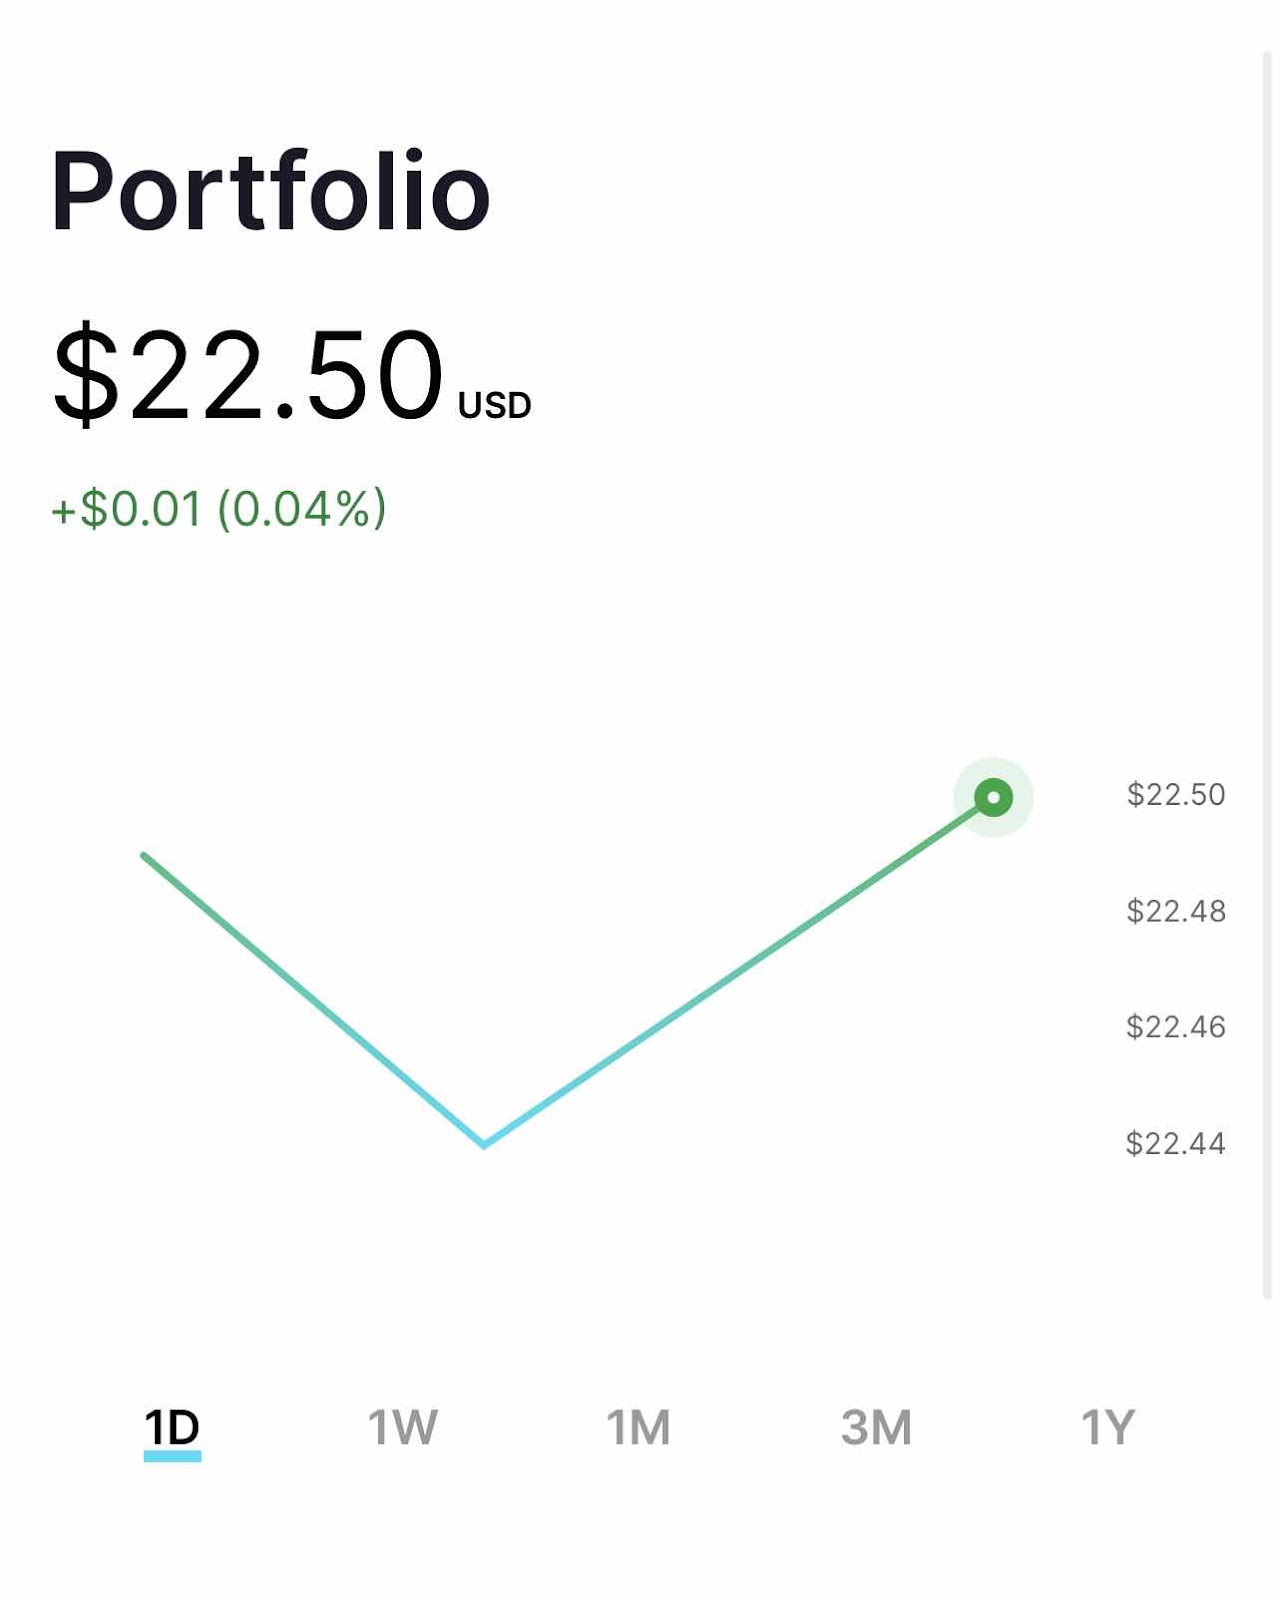Click the falling segment of chart line
Screen dimensions: 1281x1600
[314, 1000]
